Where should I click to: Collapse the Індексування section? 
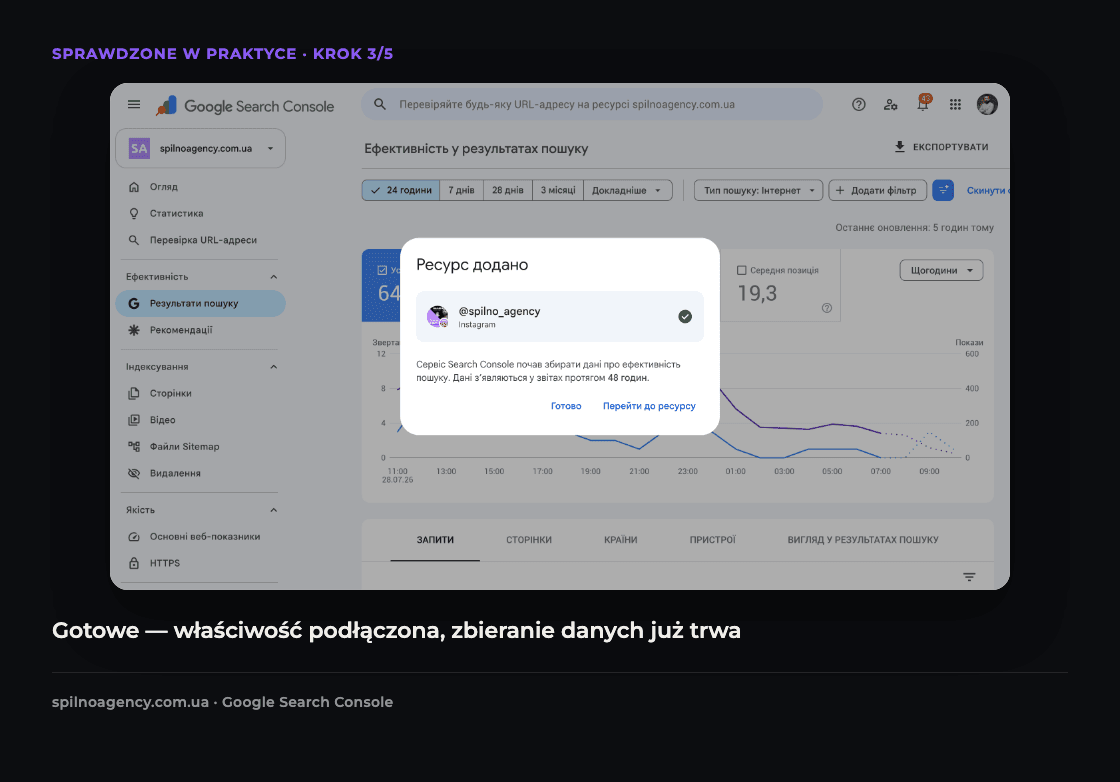273,366
